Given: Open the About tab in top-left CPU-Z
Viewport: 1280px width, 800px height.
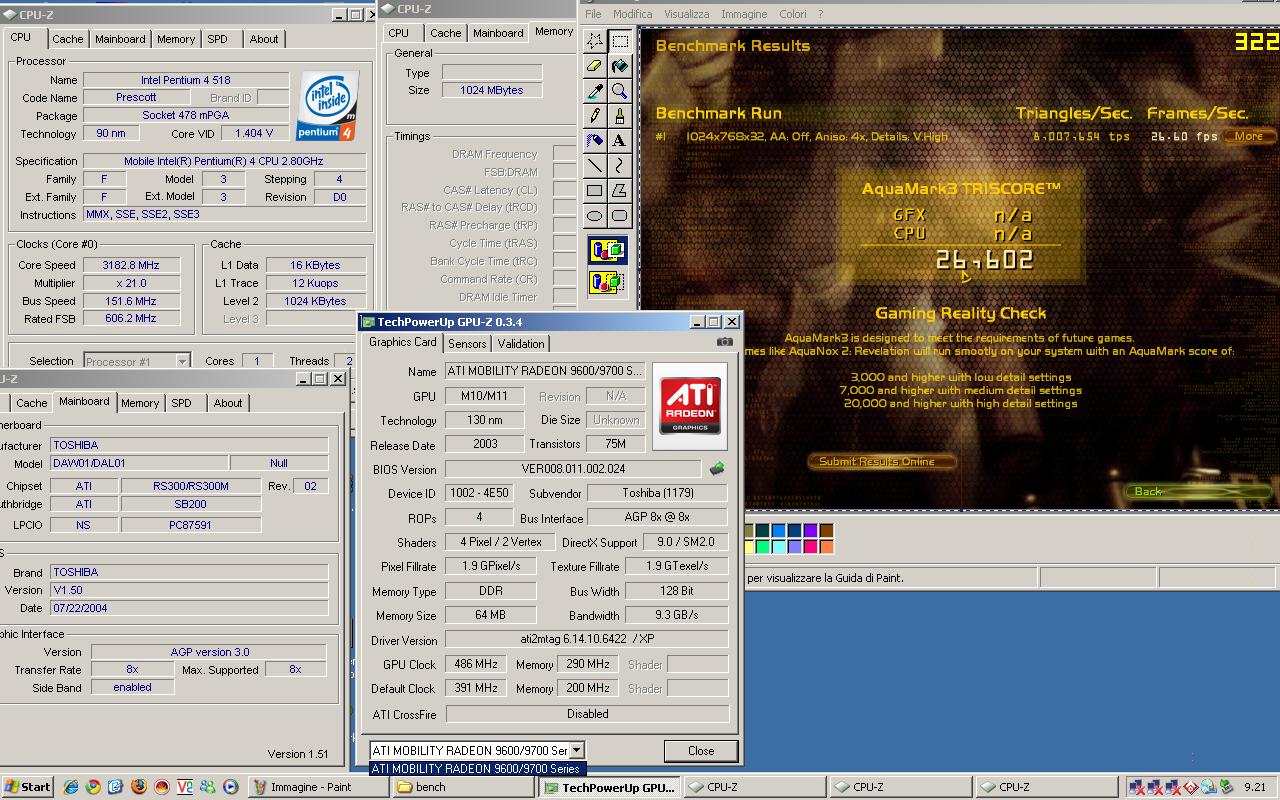Looking at the screenshot, I should tap(264, 39).
